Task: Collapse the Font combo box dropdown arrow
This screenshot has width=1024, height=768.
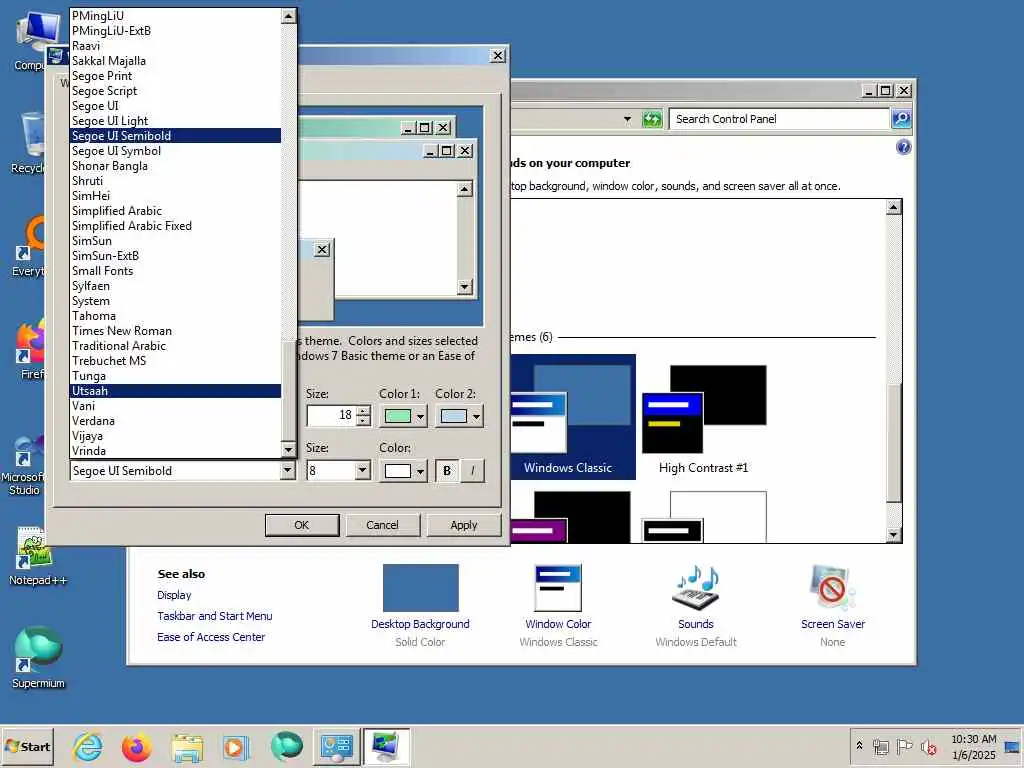Action: tap(288, 470)
